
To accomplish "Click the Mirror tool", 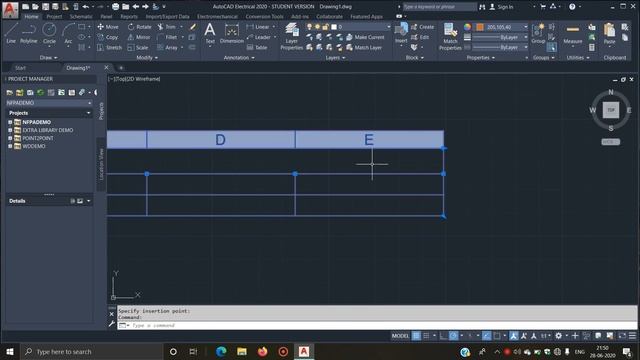I will [139, 37].
